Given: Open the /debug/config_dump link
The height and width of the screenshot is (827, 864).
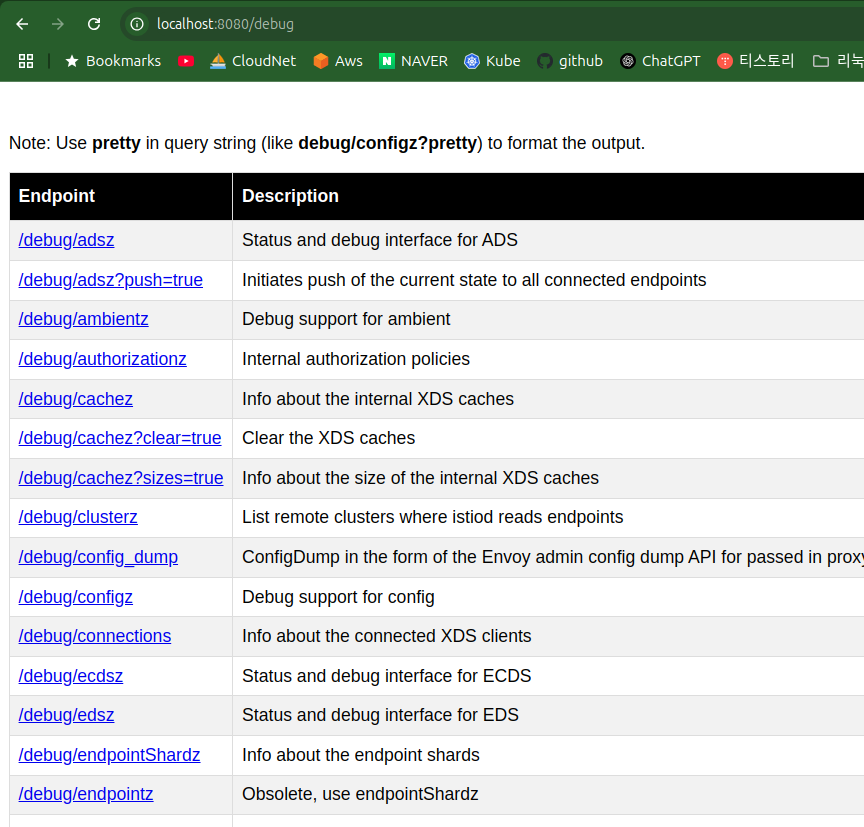Looking at the screenshot, I should 98,557.
